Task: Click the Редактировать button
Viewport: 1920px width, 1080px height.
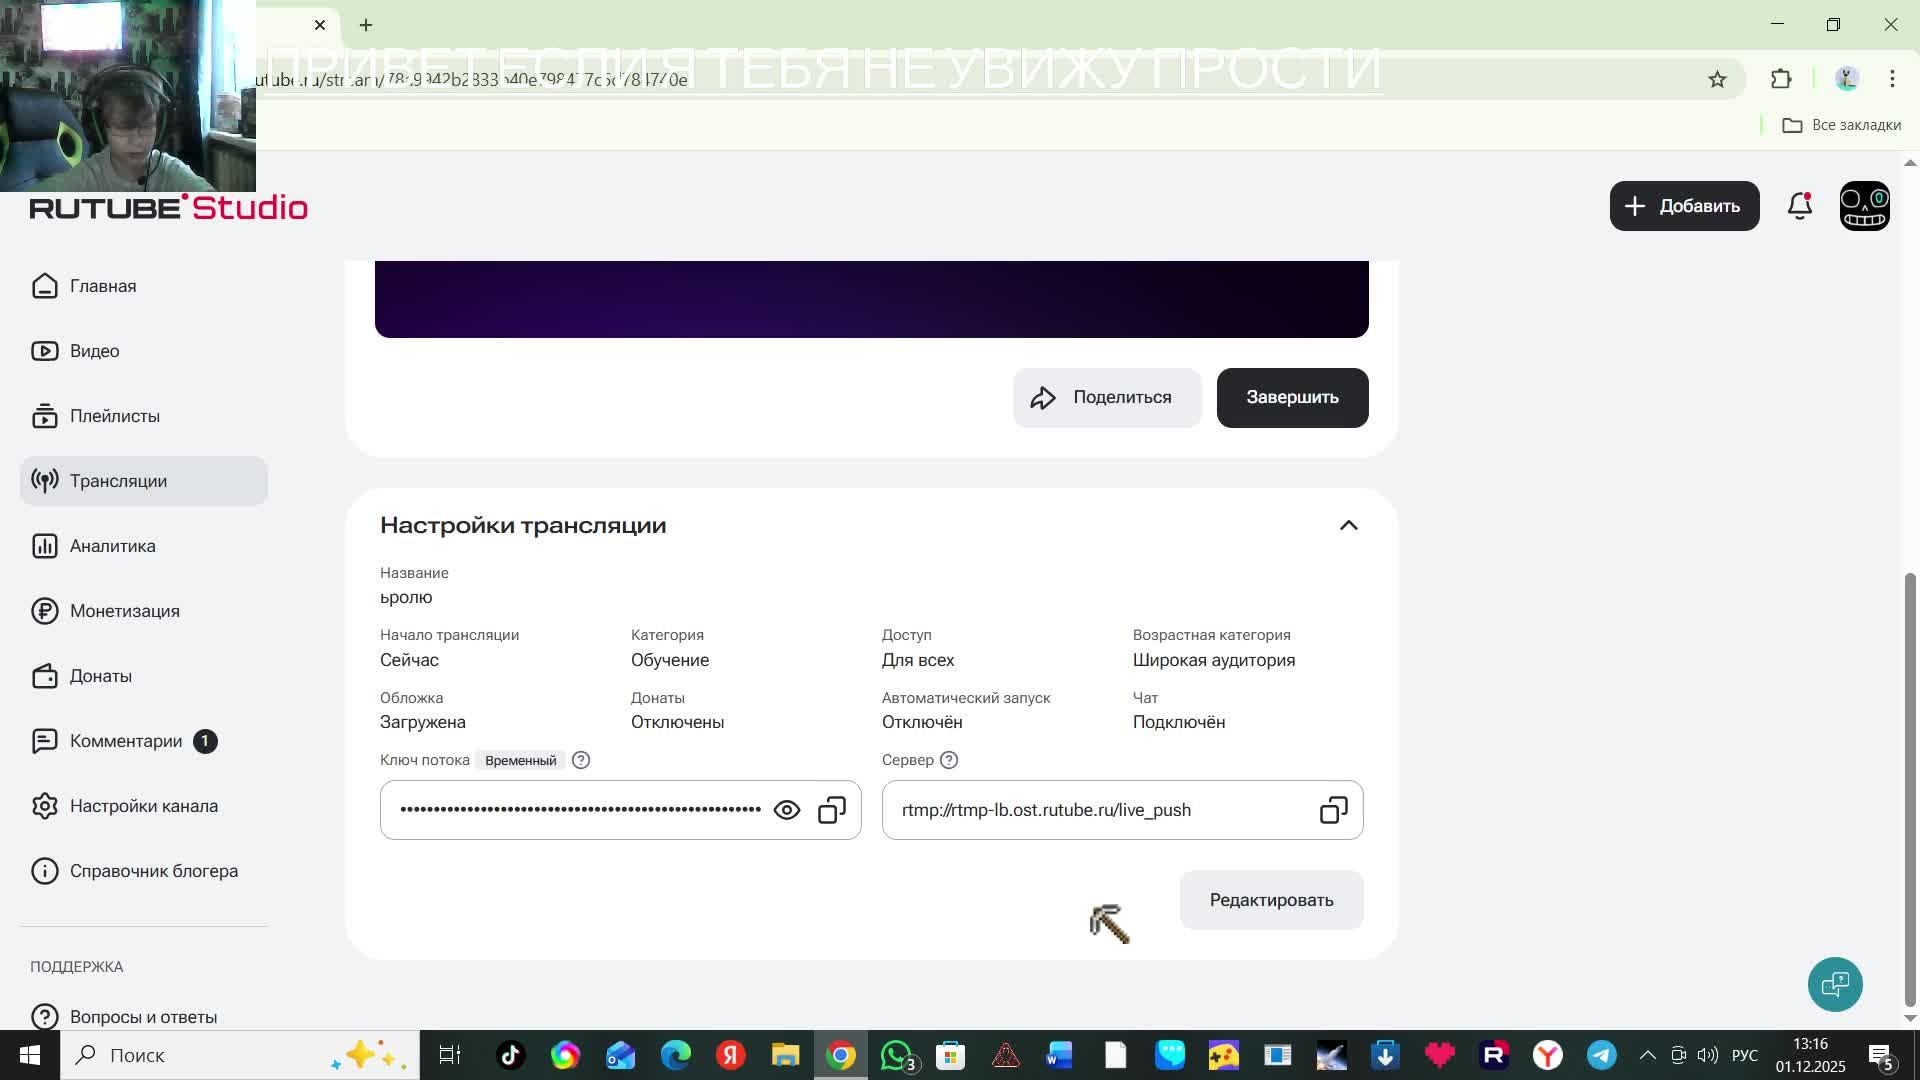Action: (1271, 900)
